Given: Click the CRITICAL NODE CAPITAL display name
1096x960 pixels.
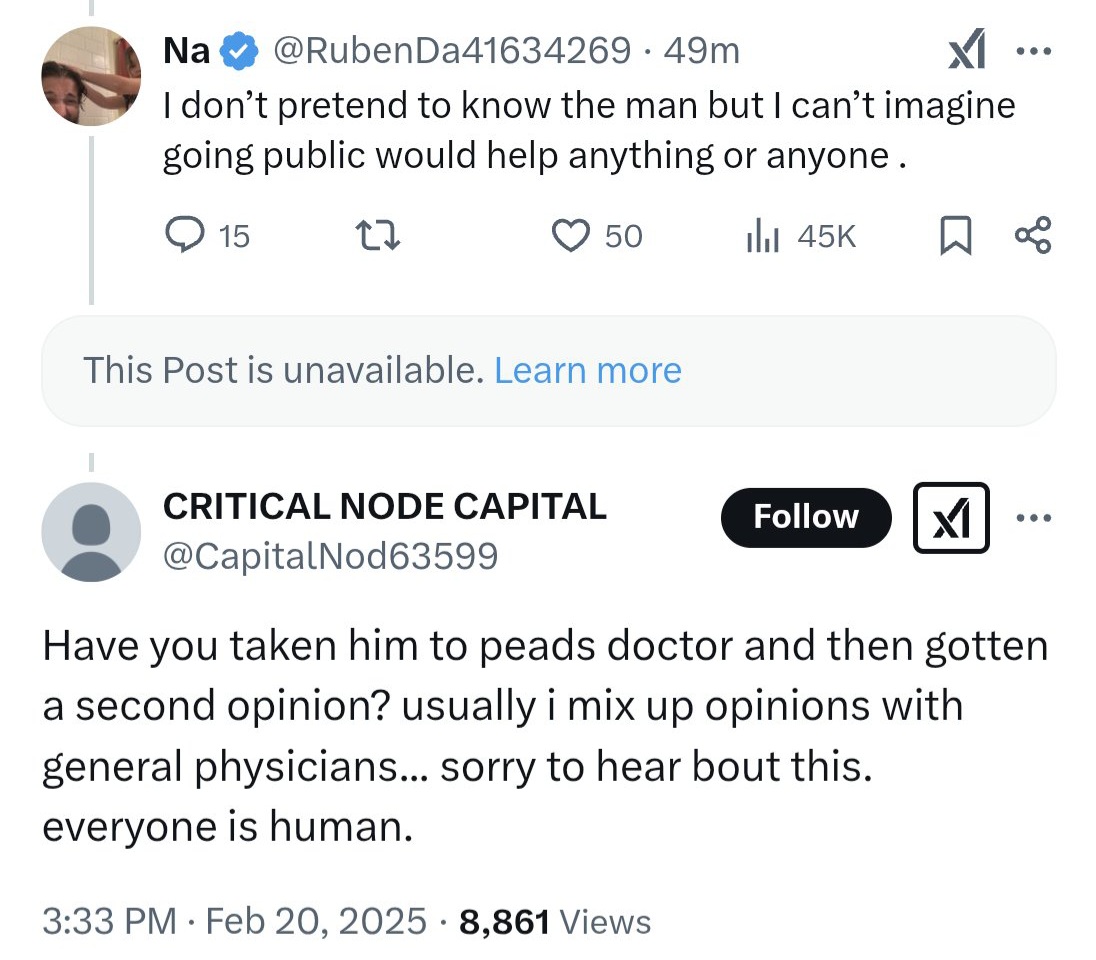Looking at the screenshot, I should point(385,507).
